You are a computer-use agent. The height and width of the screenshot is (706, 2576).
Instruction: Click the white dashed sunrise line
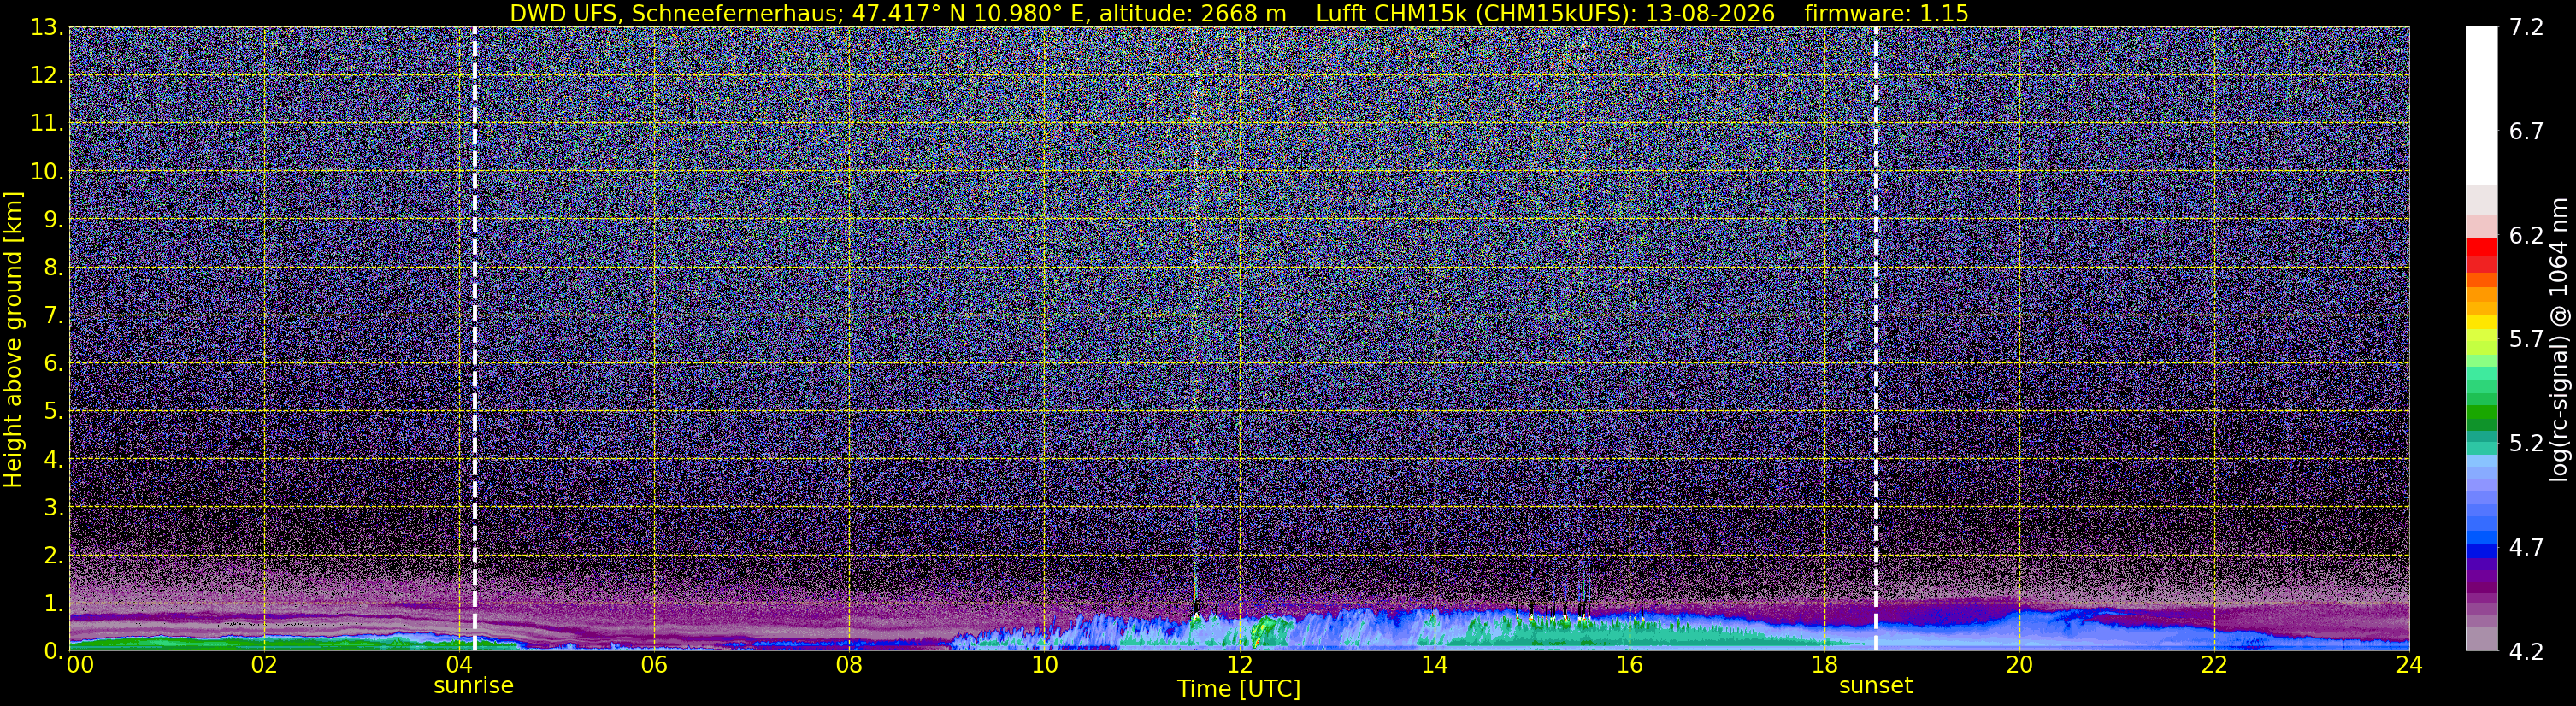coord(474,339)
